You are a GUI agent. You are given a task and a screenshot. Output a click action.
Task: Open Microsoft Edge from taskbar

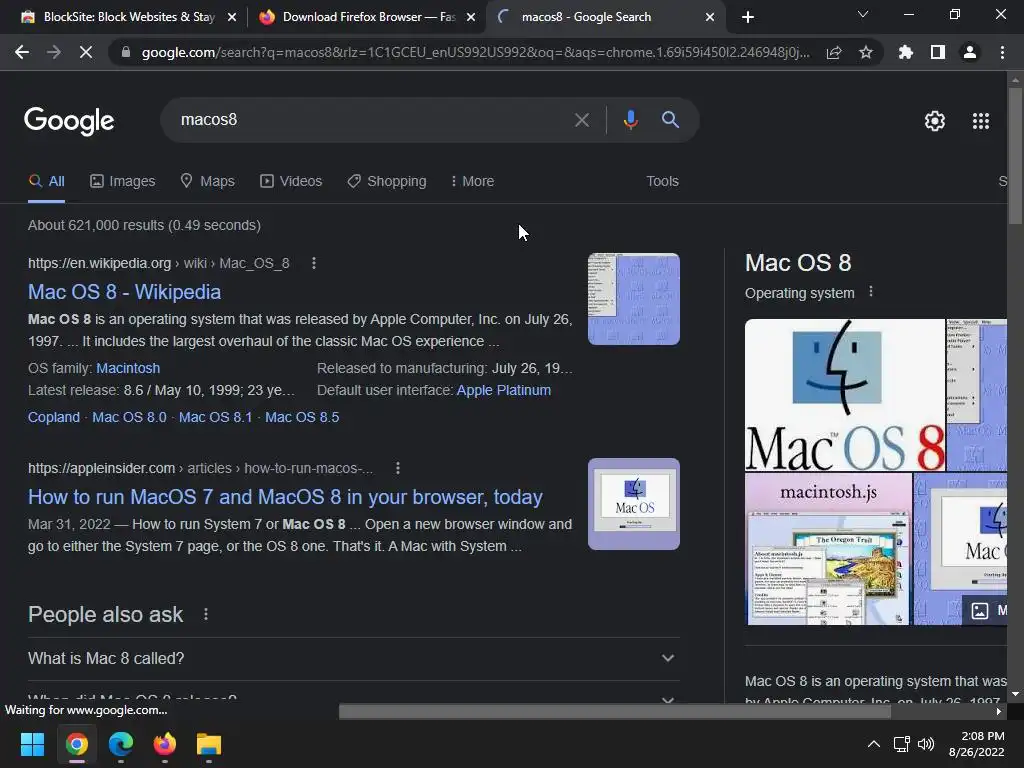[x=121, y=744]
